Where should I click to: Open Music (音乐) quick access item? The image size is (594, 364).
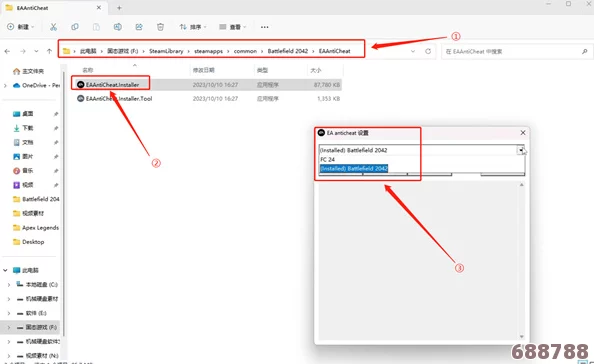pos(23,170)
